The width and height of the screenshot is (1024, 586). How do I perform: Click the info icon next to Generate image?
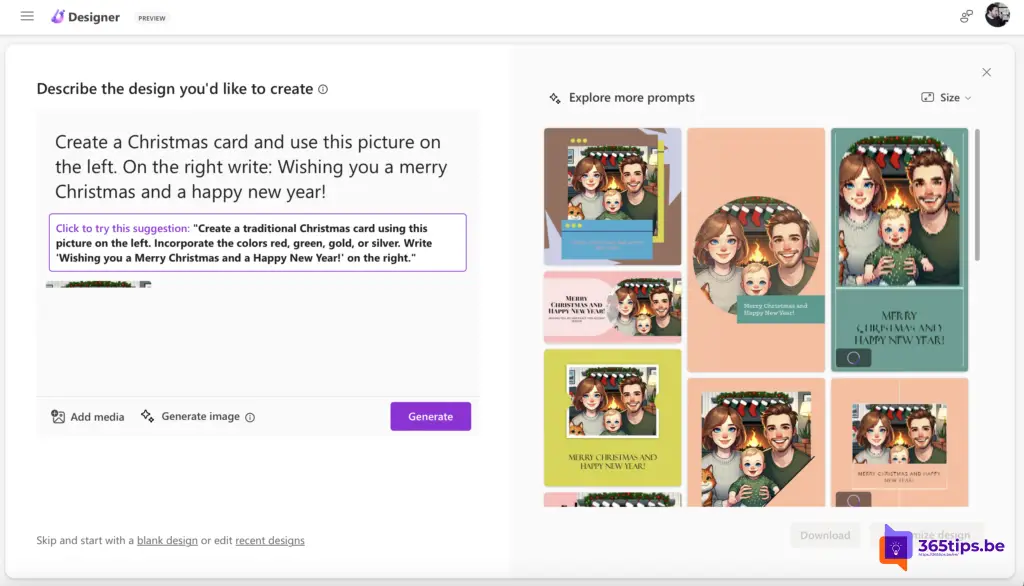250,417
